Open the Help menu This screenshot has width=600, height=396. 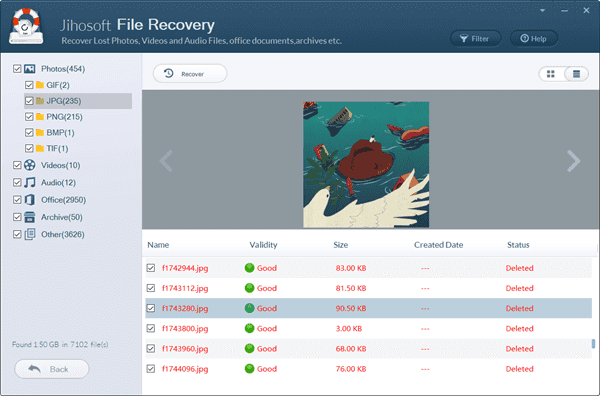(x=533, y=39)
